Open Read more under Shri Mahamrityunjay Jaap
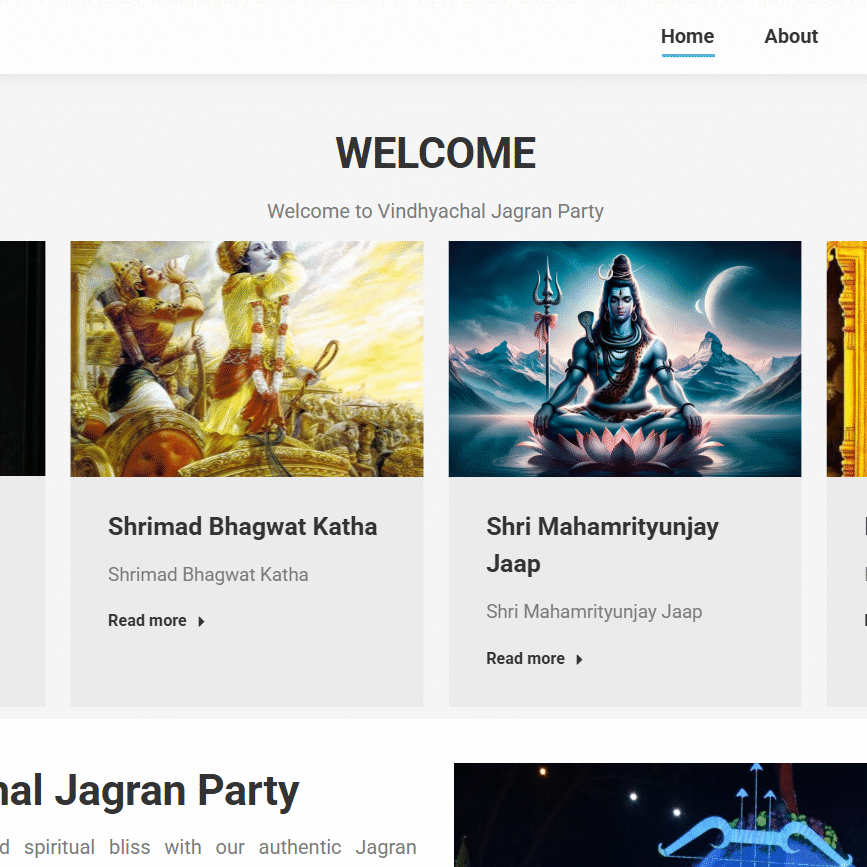 [x=526, y=659]
